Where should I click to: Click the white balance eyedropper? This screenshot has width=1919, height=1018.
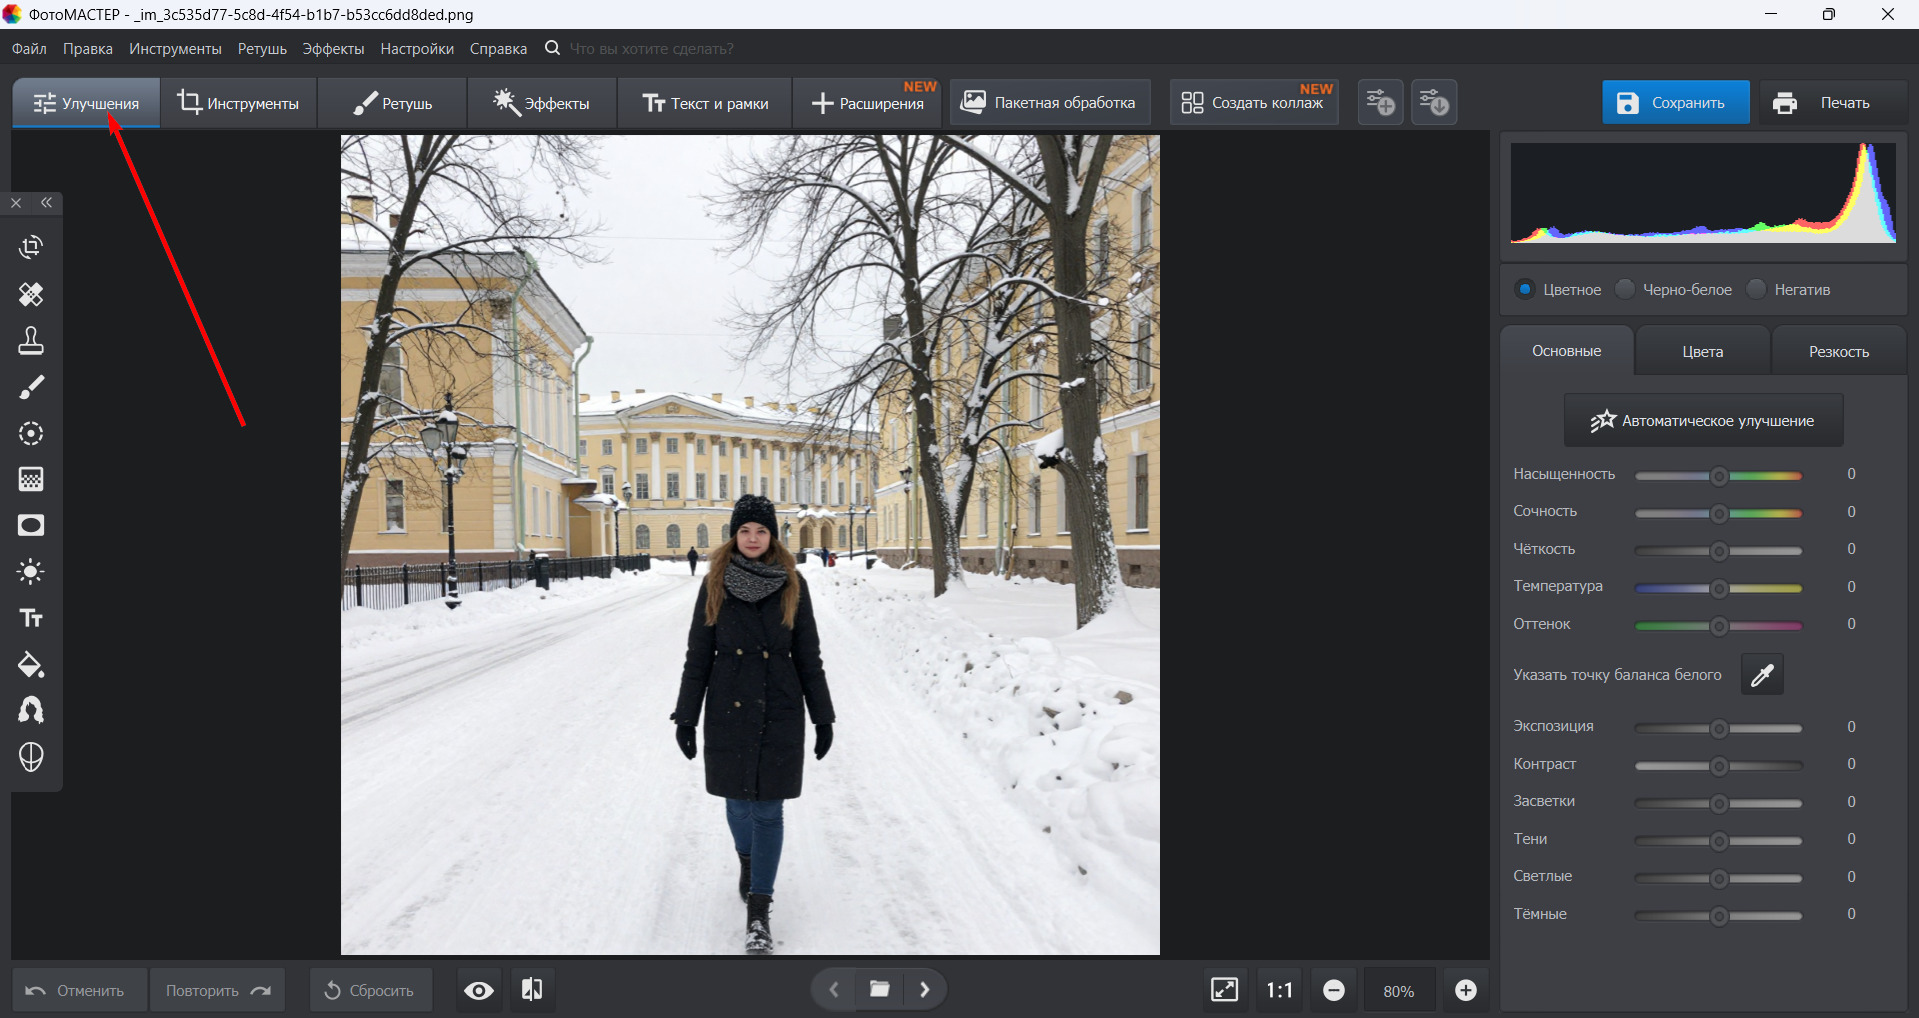[x=1762, y=675]
